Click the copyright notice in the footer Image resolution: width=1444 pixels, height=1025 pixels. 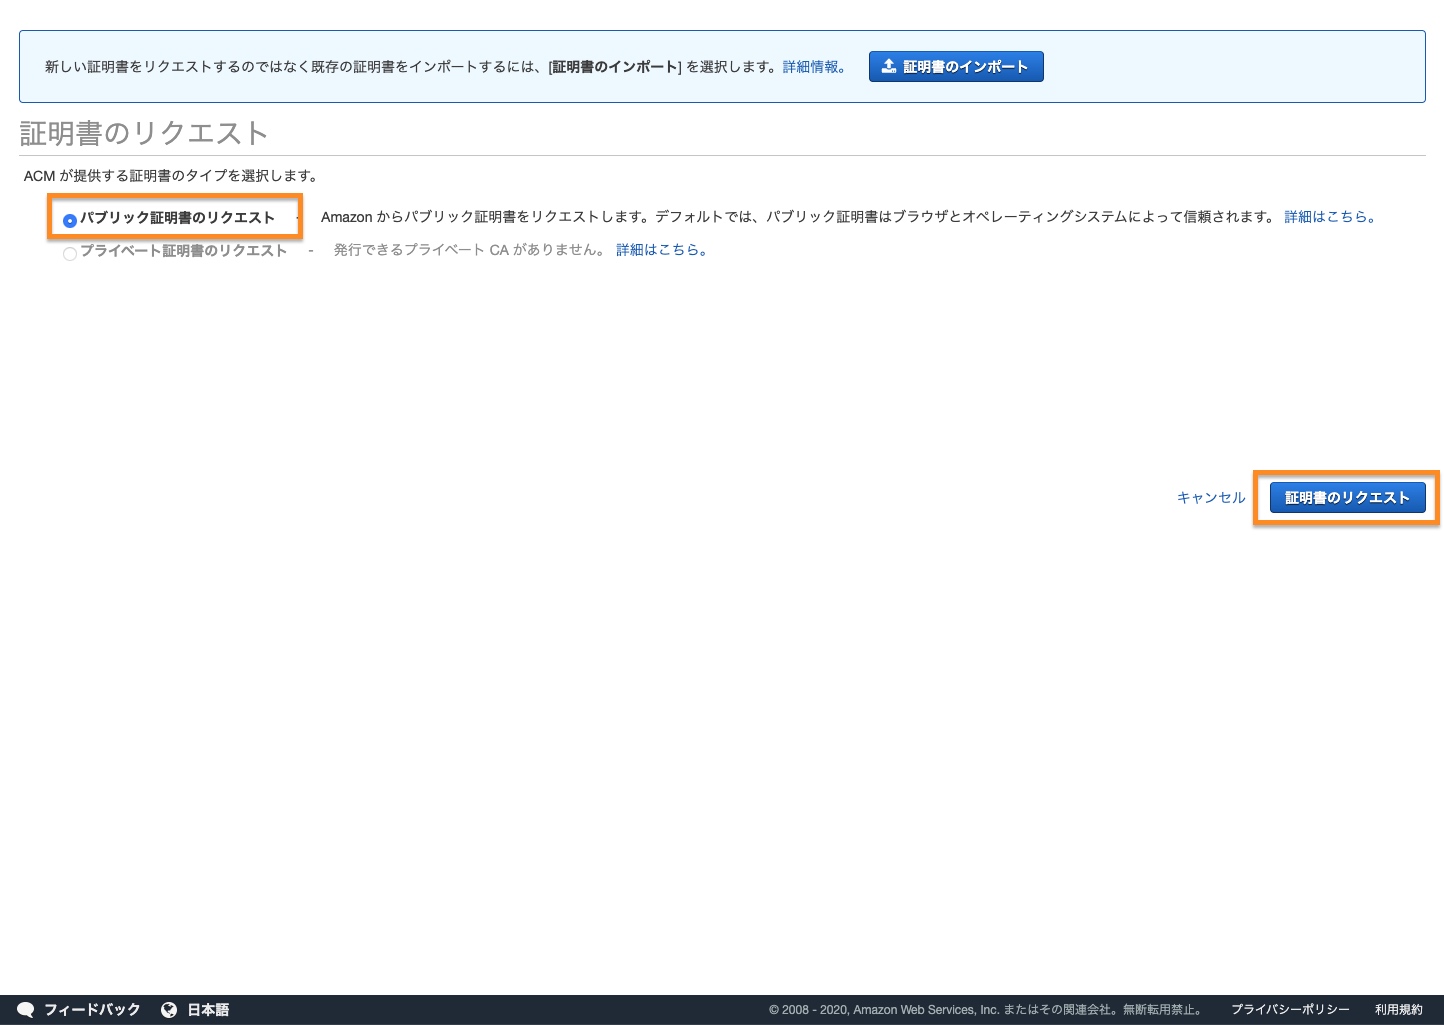coord(987,1010)
